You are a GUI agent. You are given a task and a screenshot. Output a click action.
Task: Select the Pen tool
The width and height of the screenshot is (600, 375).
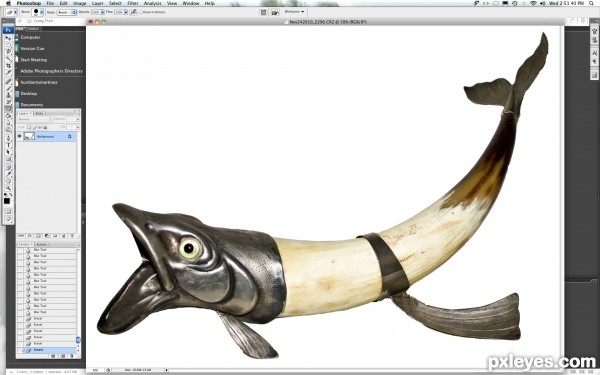[8, 138]
